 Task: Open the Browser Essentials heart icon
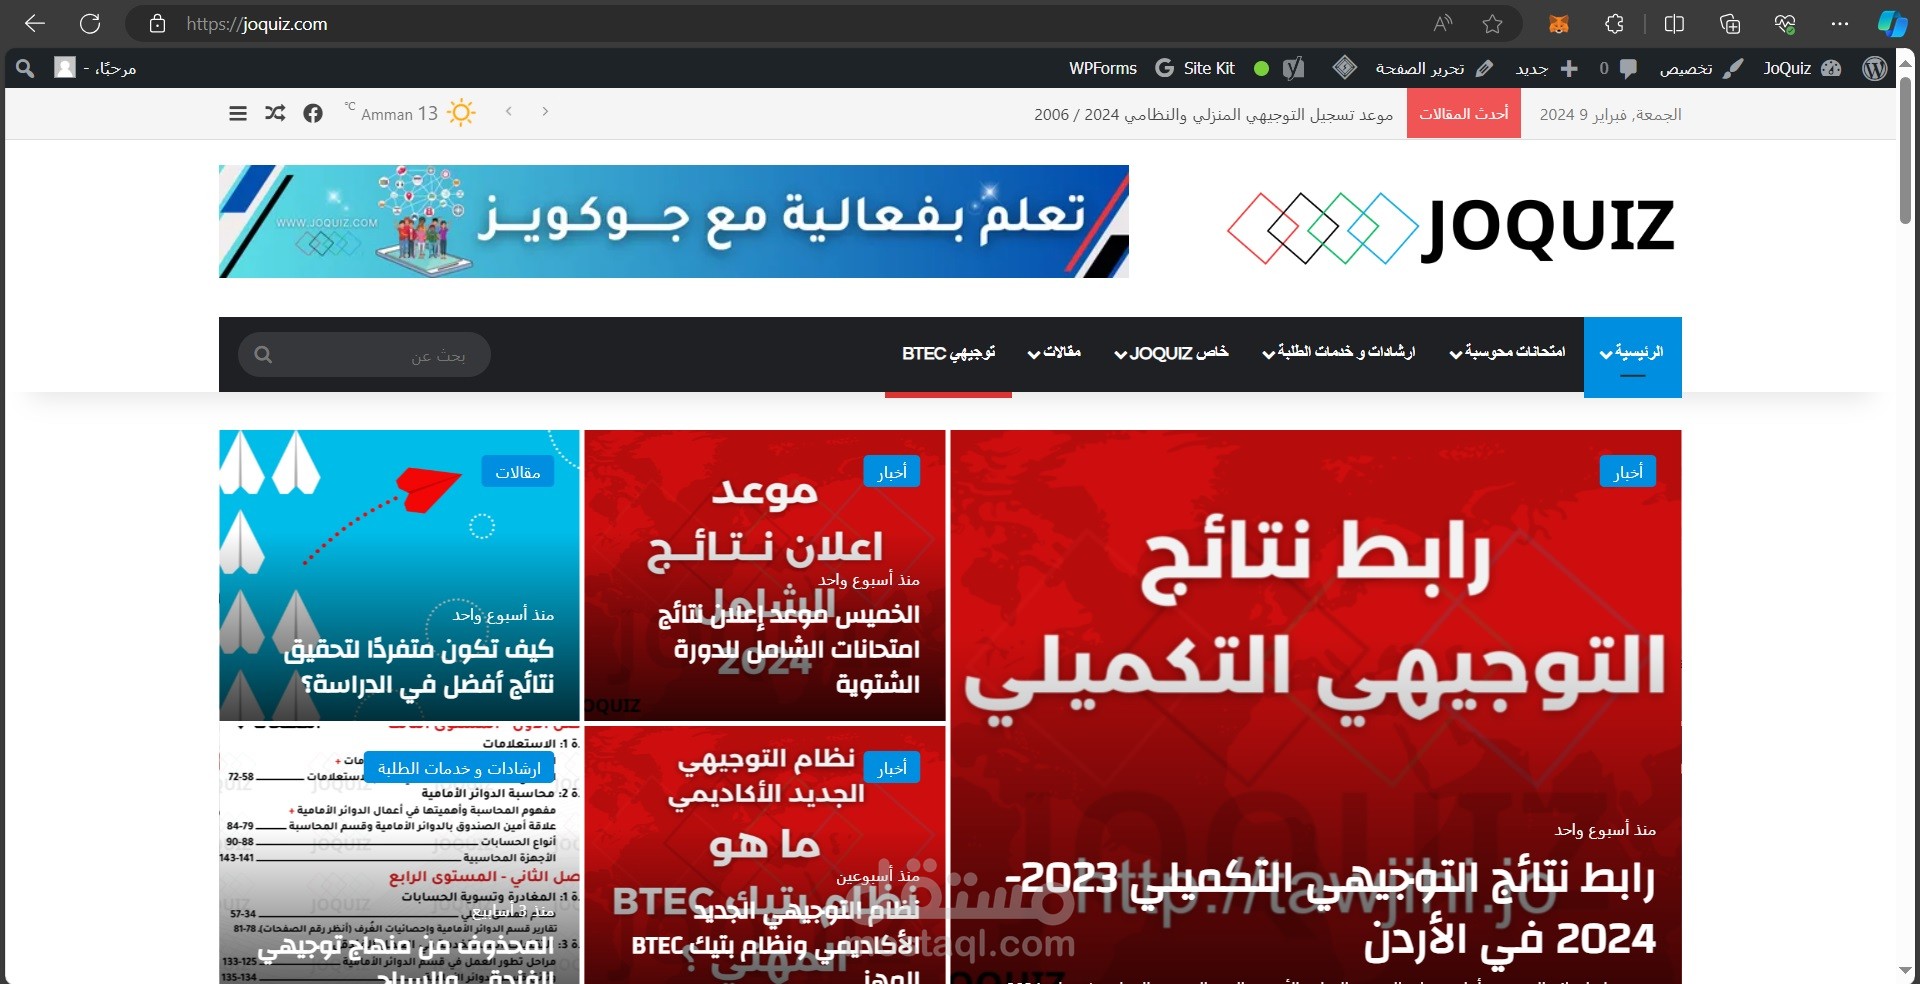(x=1785, y=24)
